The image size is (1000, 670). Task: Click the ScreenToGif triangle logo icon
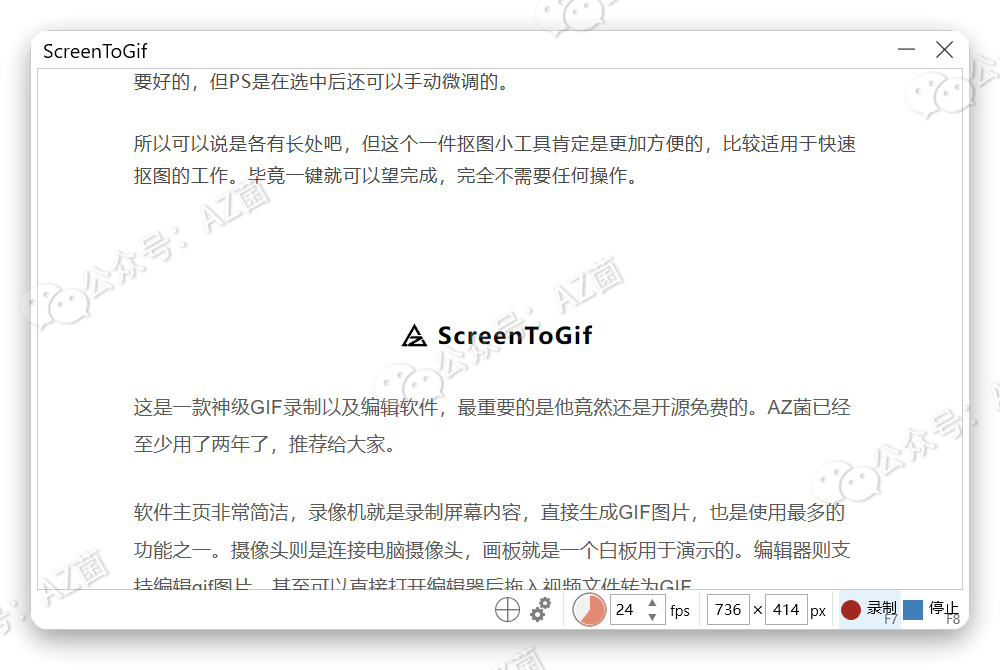click(415, 335)
